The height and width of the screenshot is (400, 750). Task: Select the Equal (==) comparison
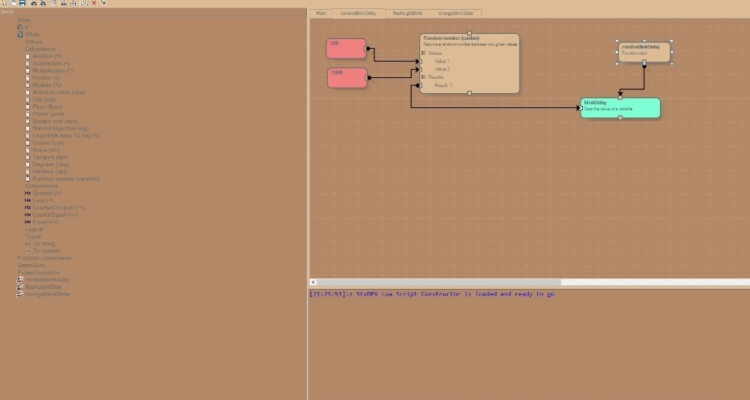46,222
